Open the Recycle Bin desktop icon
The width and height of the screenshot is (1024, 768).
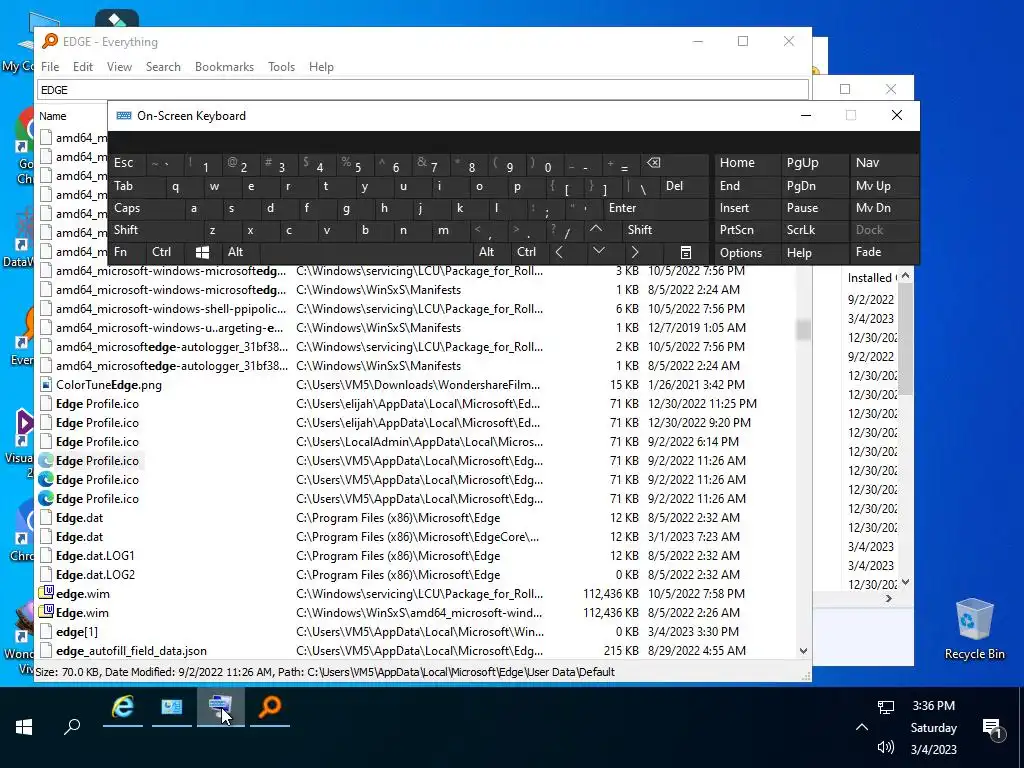pos(974,628)
